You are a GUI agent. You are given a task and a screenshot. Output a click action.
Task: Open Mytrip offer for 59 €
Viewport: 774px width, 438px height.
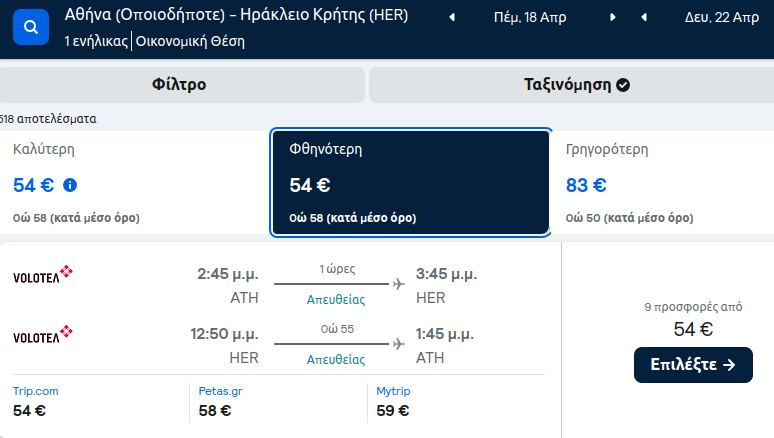(393, 401)
